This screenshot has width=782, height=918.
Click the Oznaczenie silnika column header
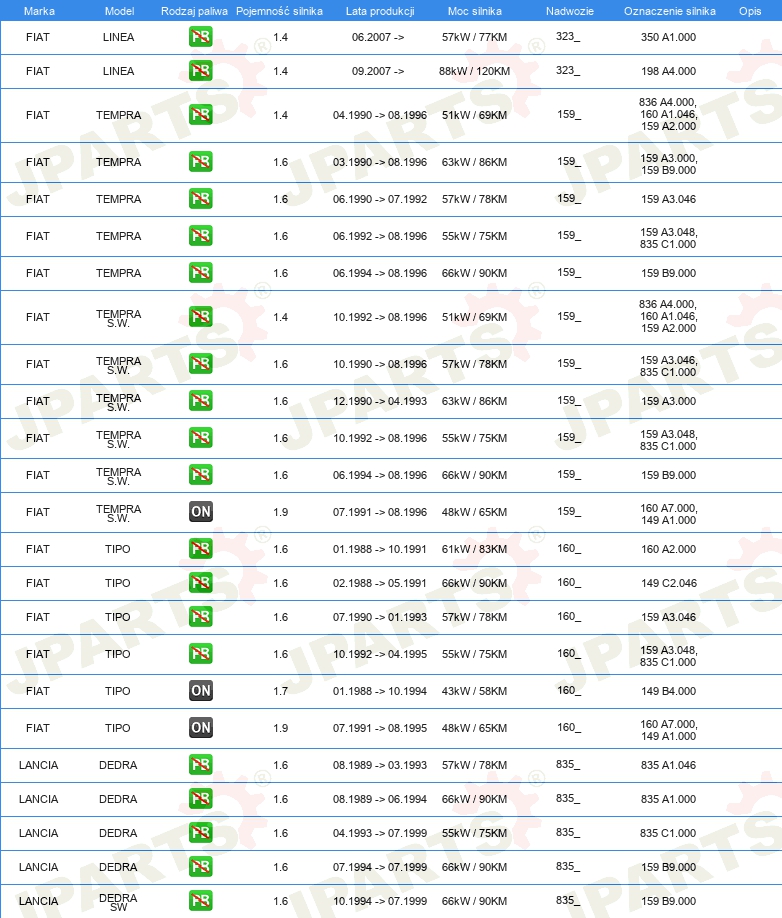670,11
